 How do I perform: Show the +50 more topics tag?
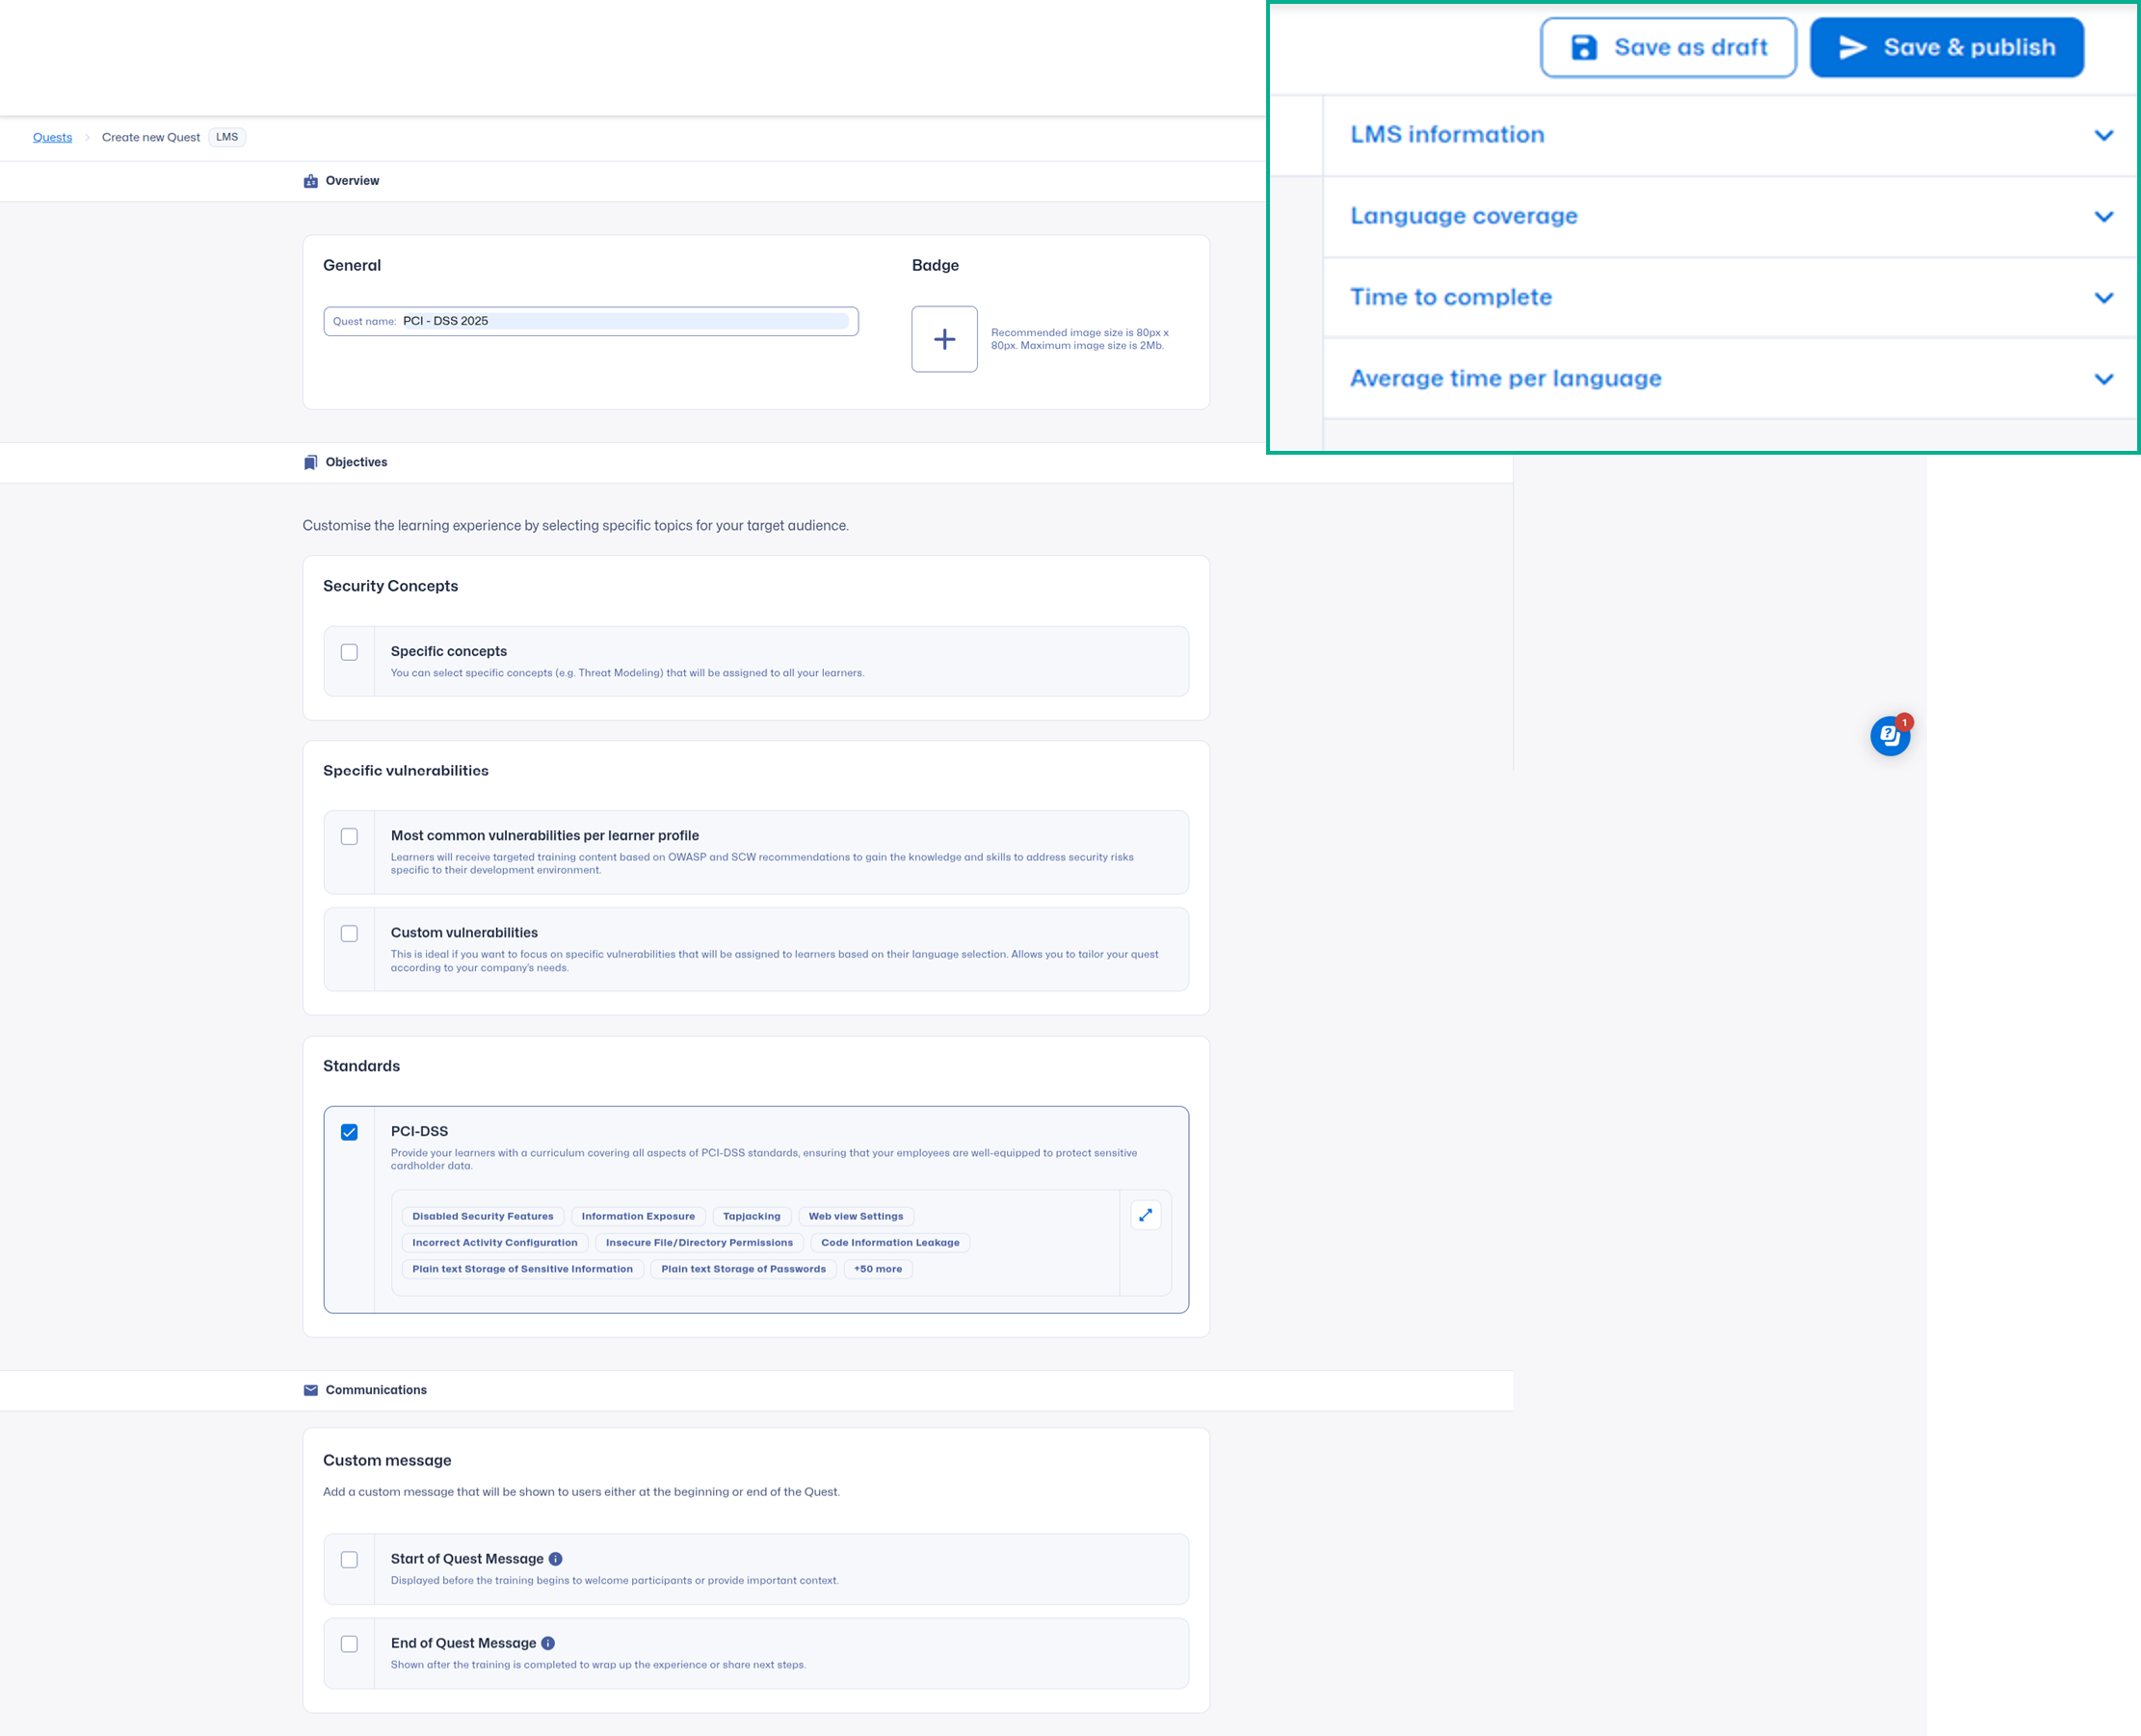point(878,1269)
